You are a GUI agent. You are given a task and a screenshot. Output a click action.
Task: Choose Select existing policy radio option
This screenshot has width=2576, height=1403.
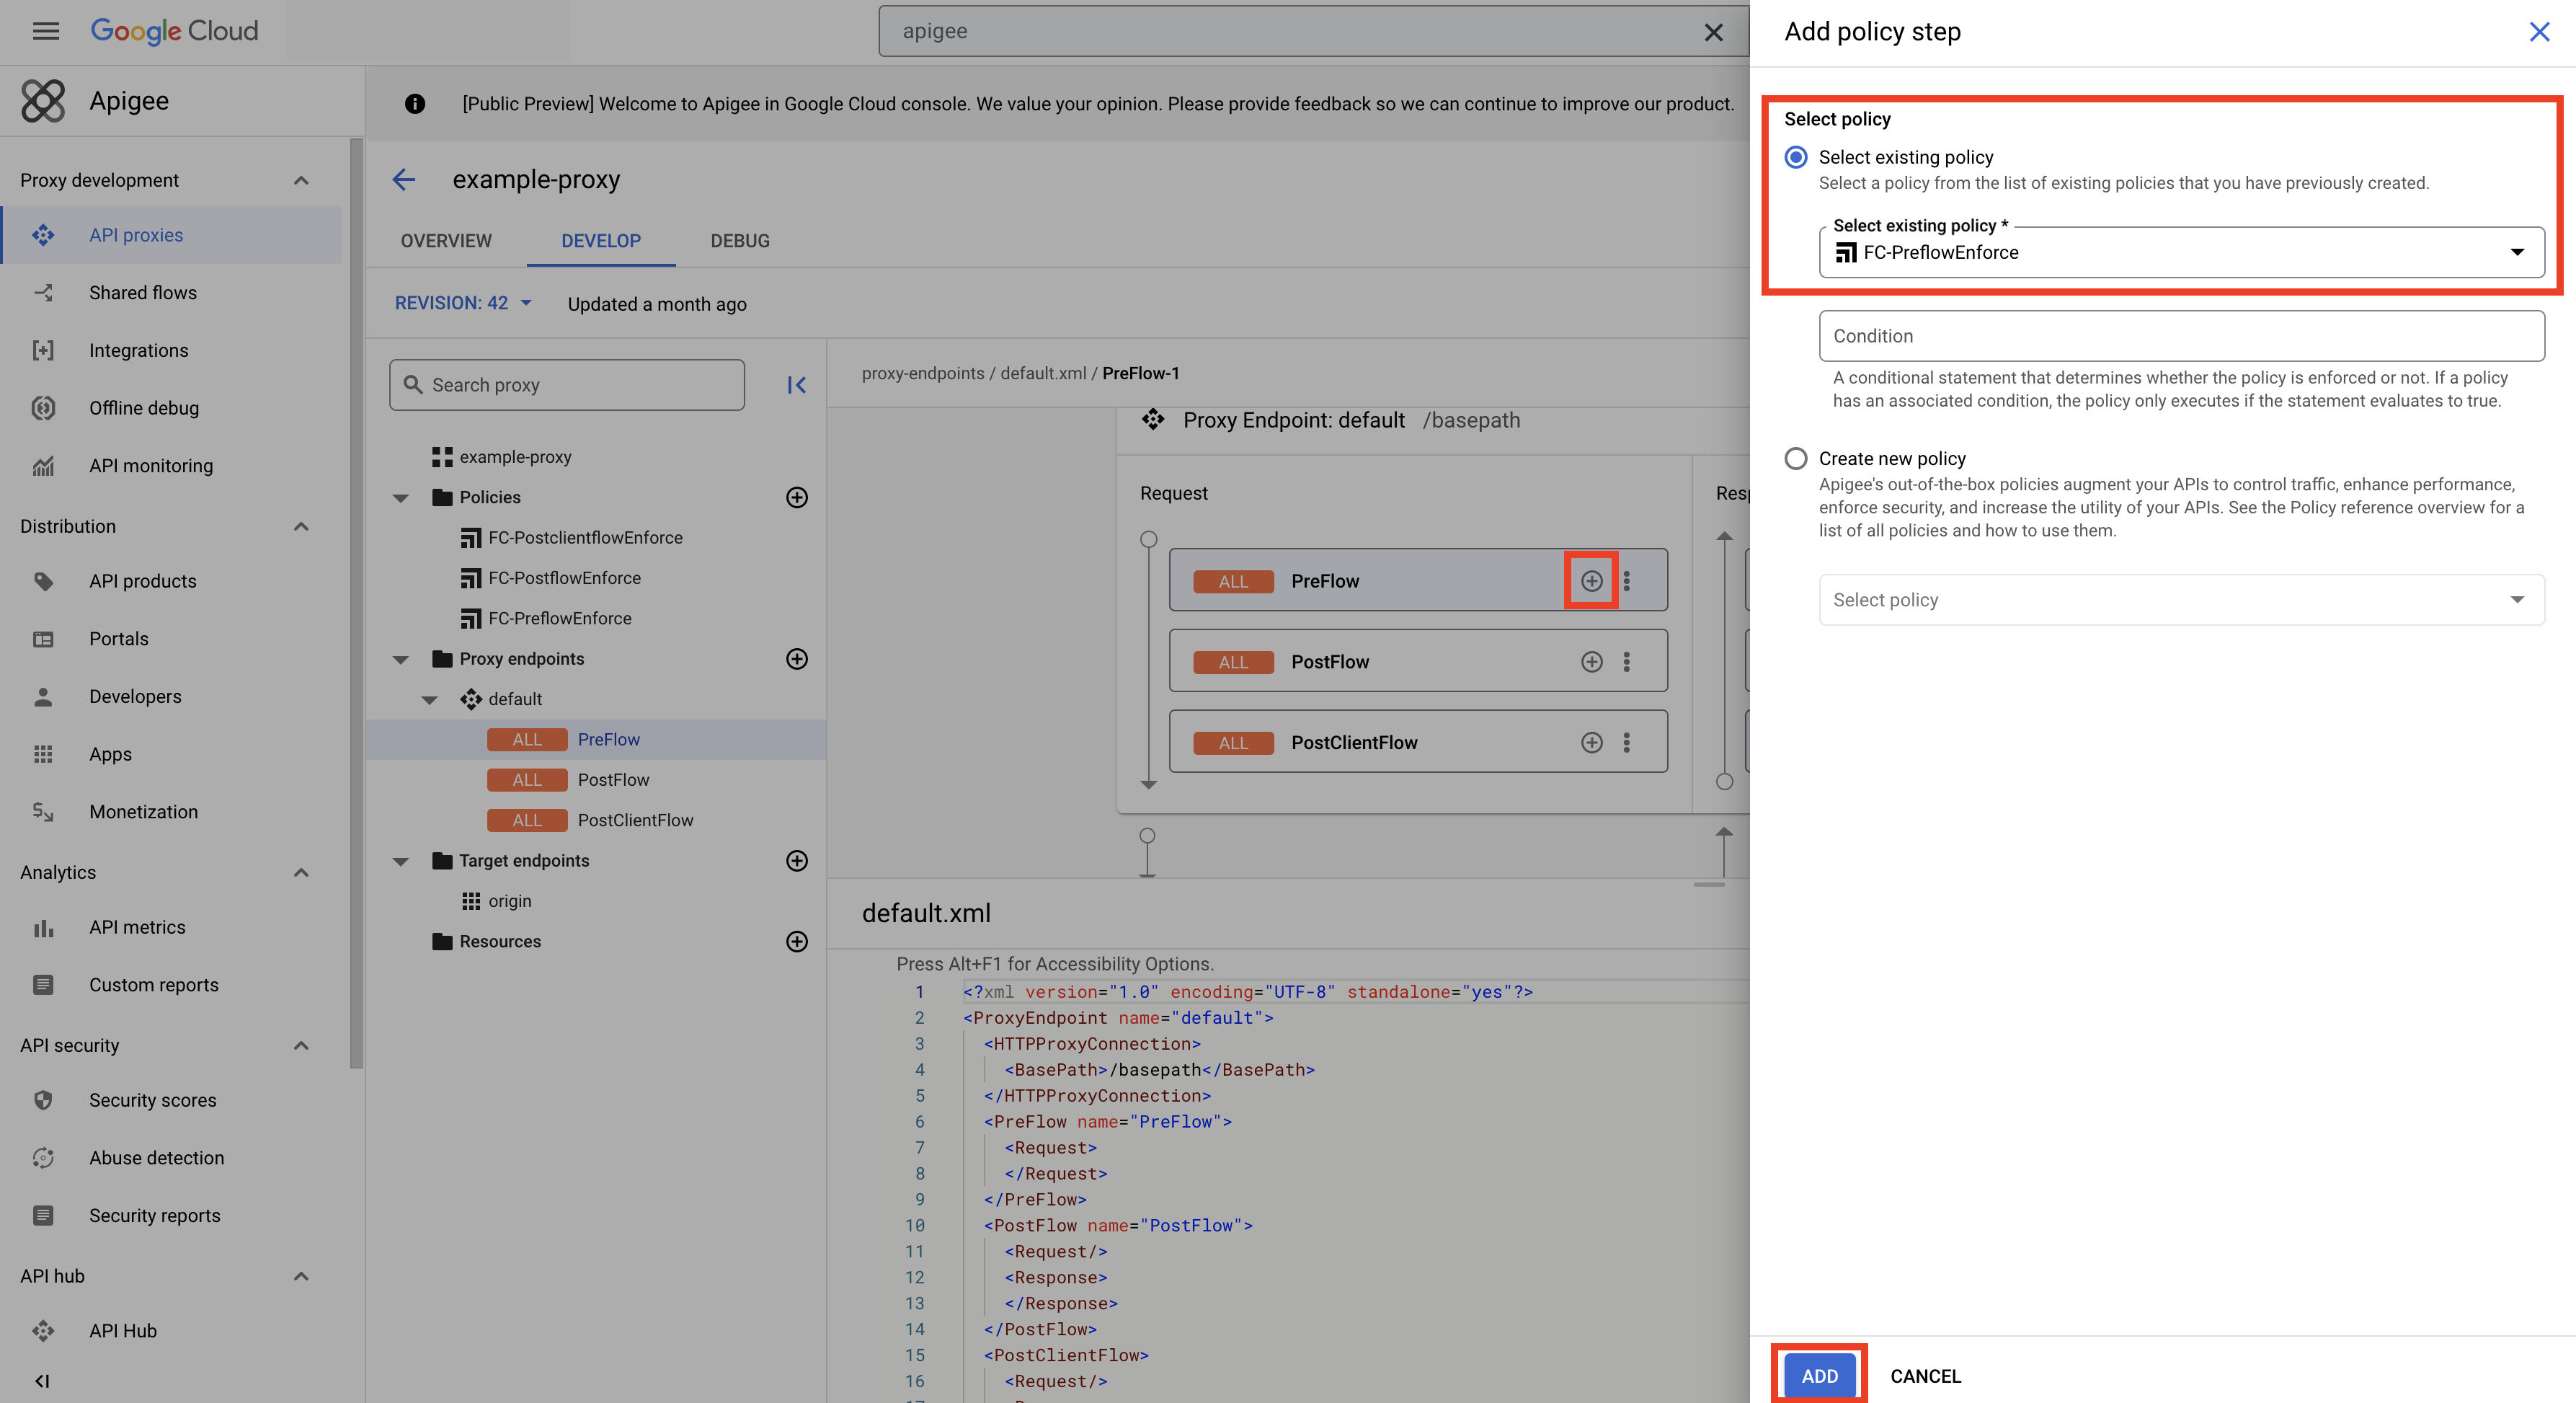tap(1796, 157)
